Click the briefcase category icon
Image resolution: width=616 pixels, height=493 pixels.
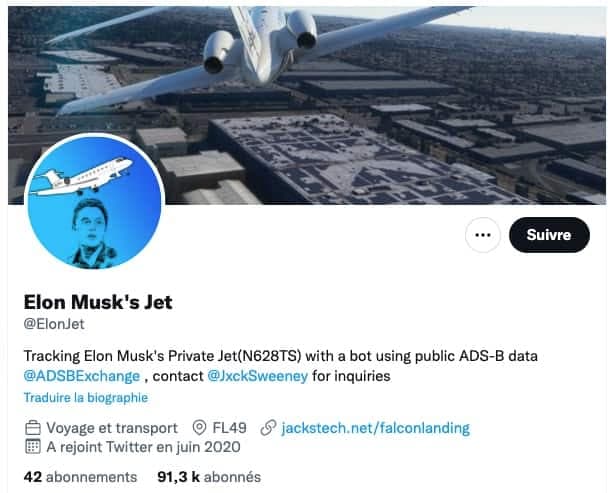(32, 428)
